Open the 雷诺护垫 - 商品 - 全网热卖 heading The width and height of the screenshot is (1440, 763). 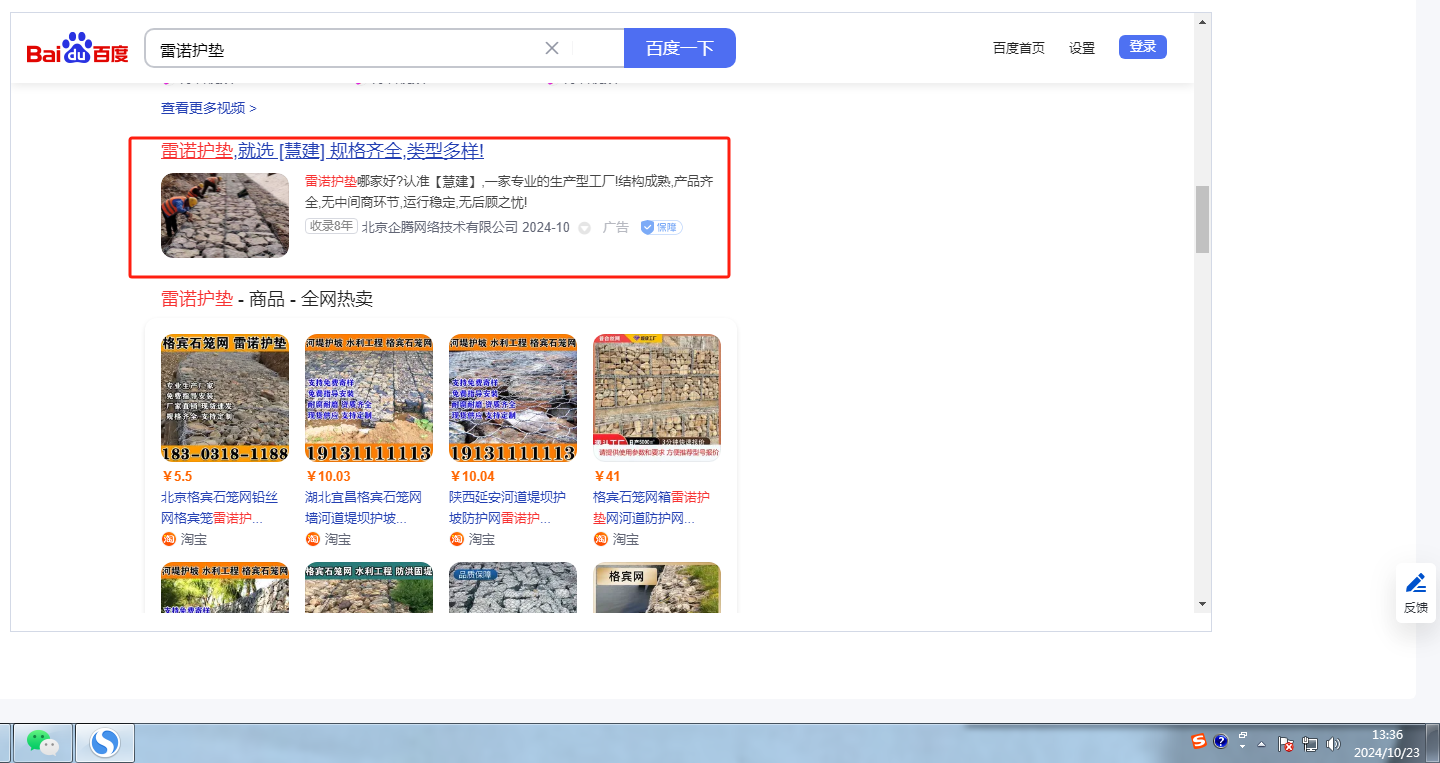[267, 299]
